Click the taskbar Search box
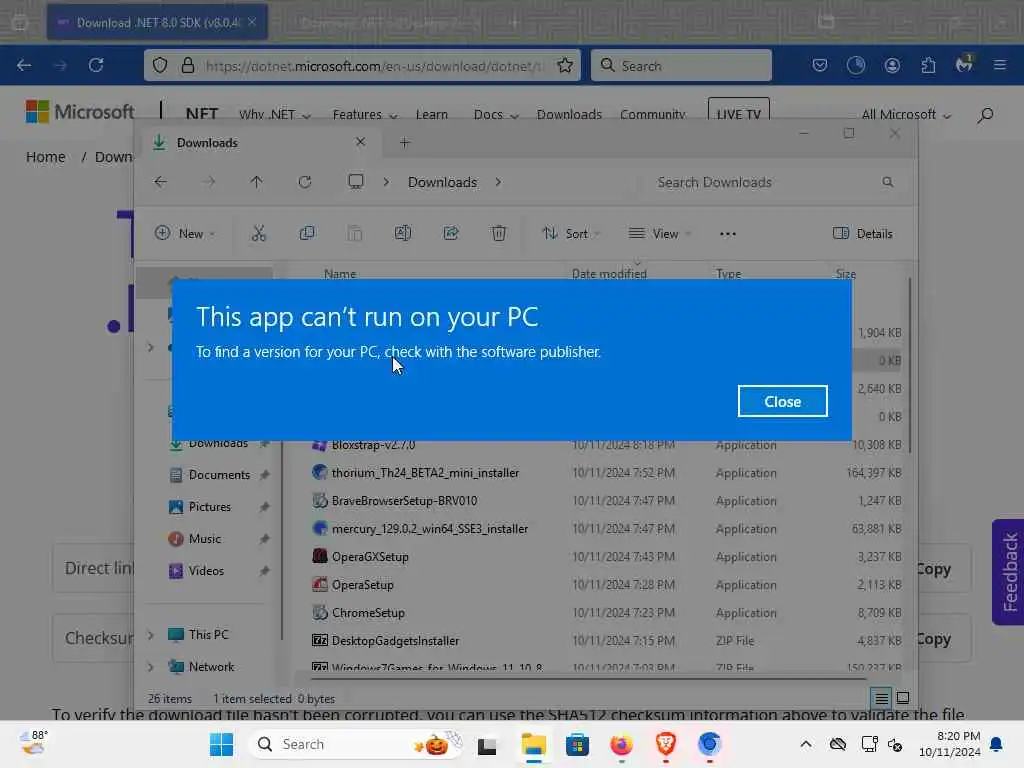1024x768 pixels. pos(357,744)
